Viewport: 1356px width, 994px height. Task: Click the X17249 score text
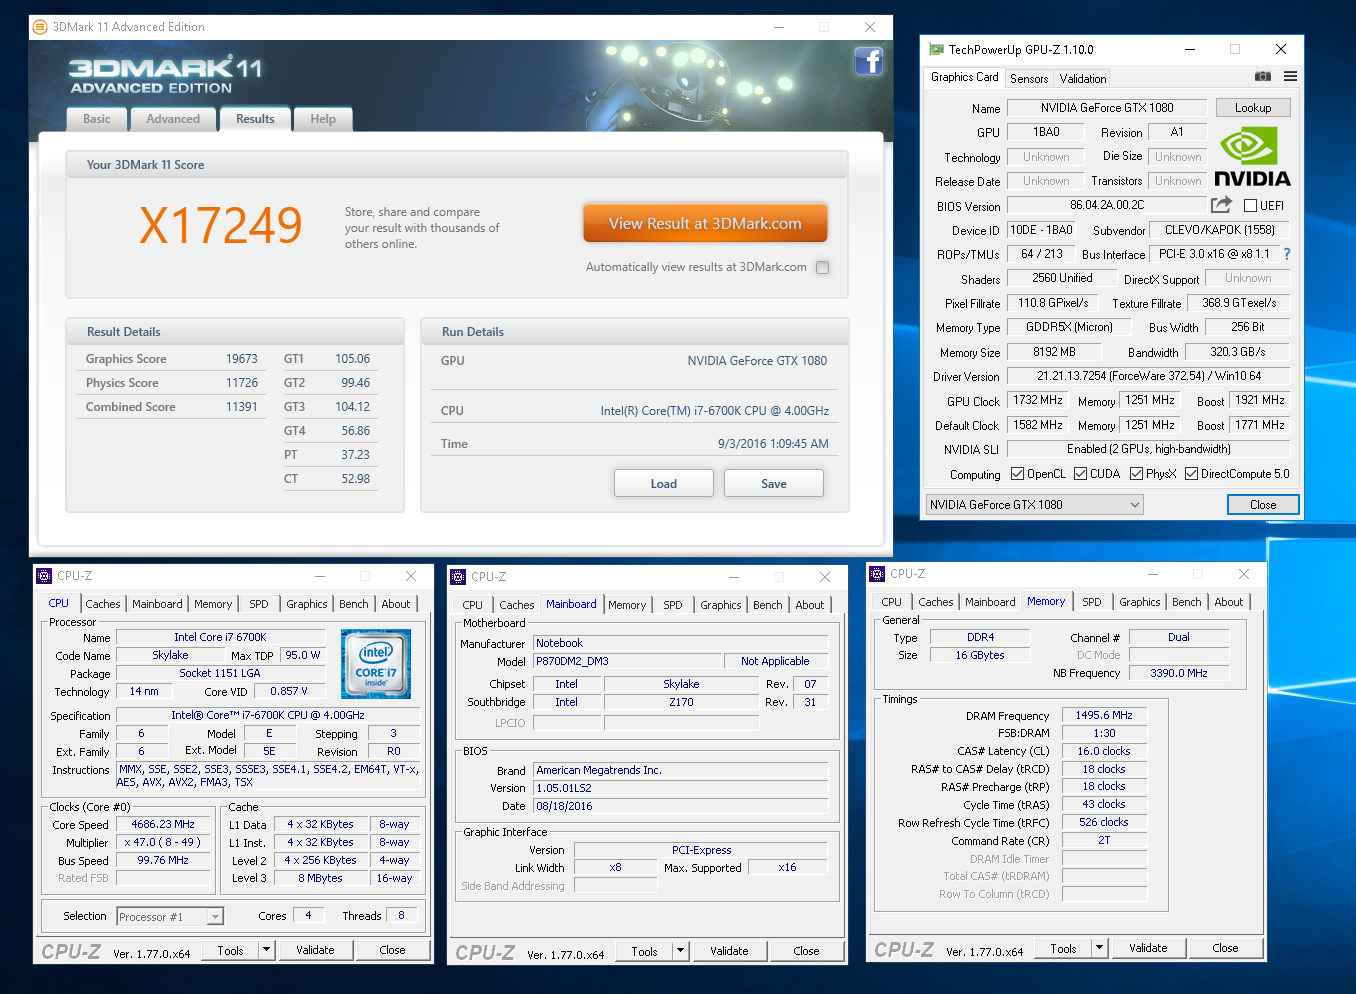[221, 225]
